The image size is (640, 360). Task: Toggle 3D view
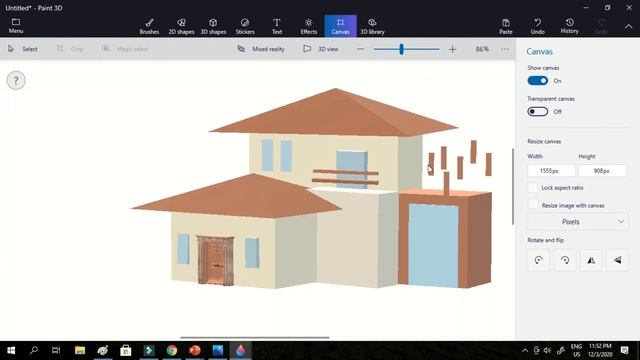[x=321, y=49]
